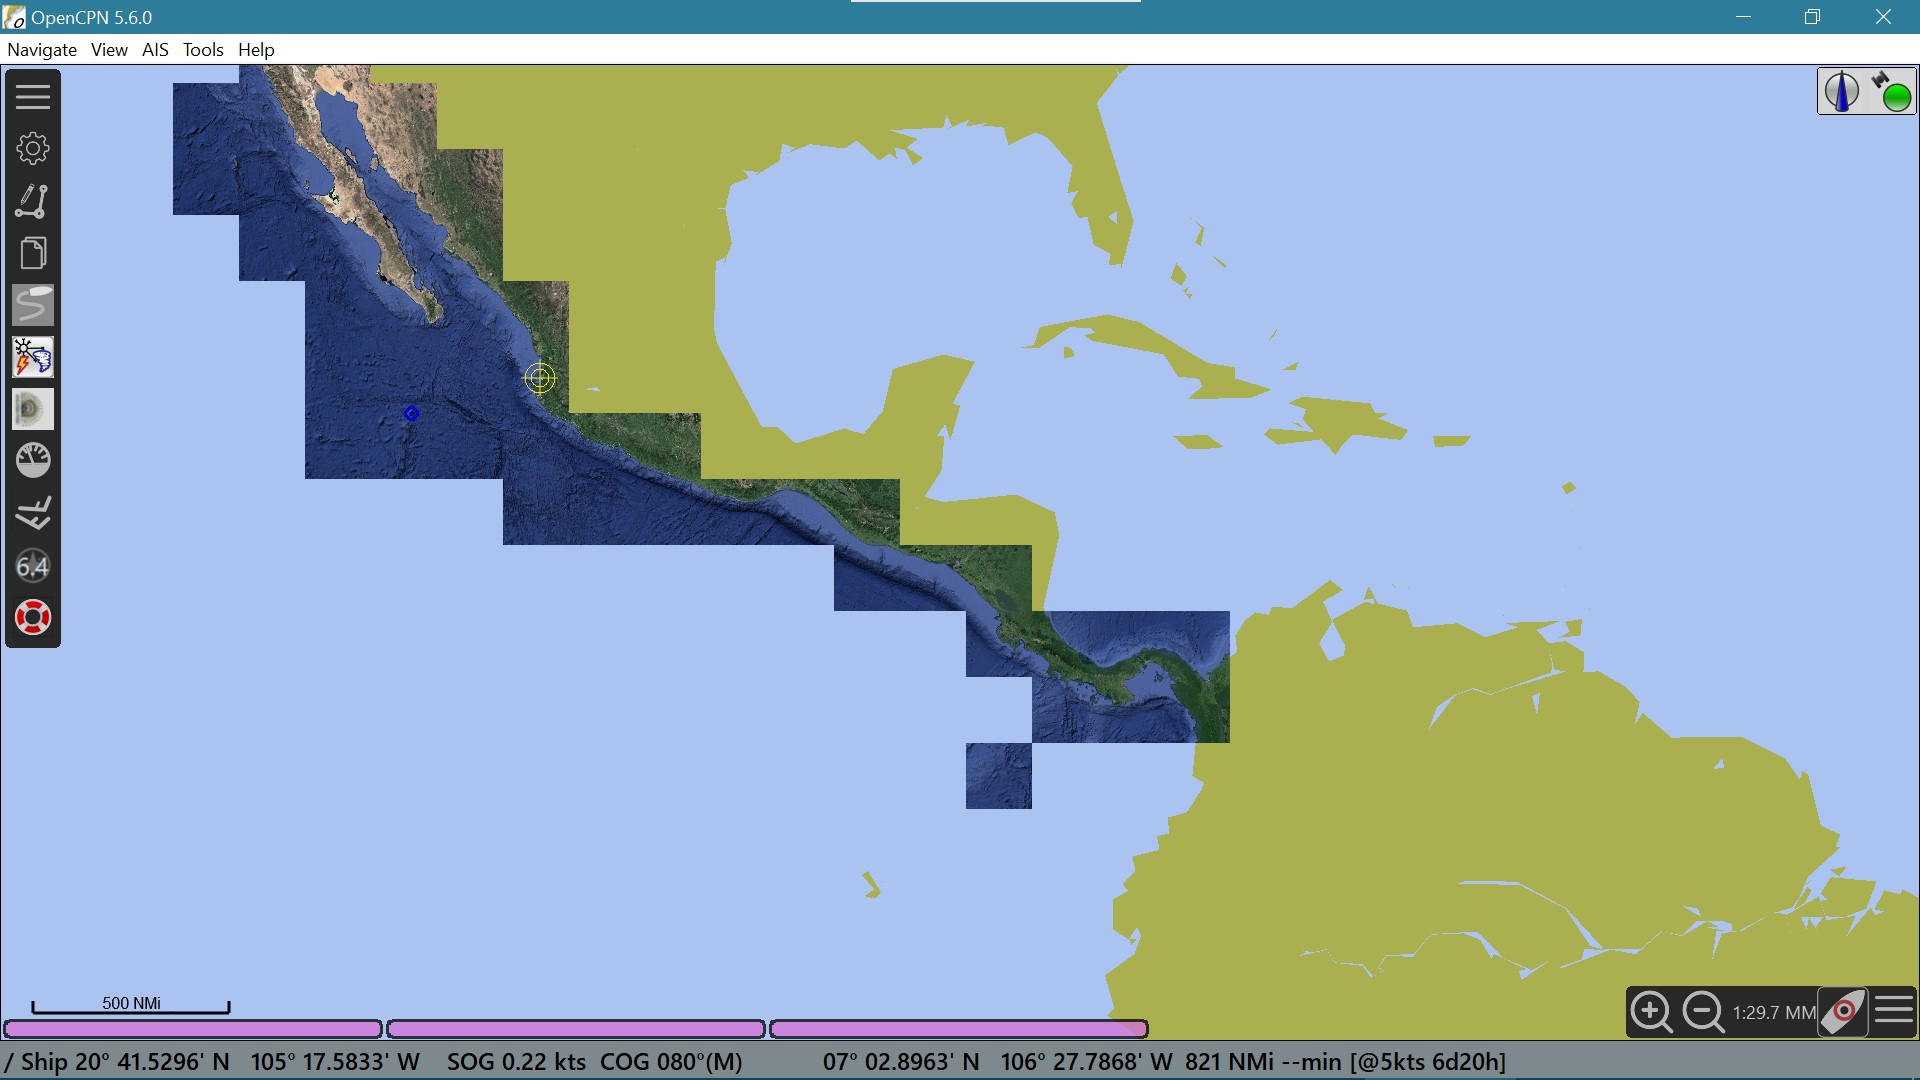Toggle the grey S-shaped track plugin
The height and width of the screenshot is (1080, 1920).
(x=32, y=305)
